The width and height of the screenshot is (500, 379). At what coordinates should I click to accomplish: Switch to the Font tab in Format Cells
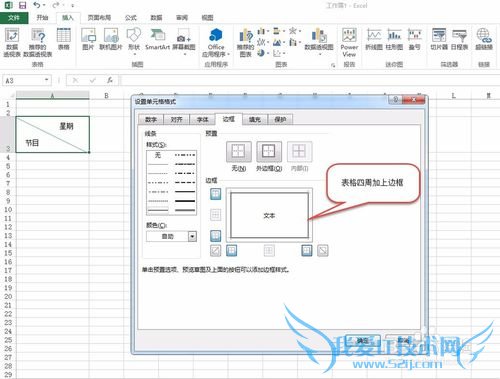click(202, 119)
